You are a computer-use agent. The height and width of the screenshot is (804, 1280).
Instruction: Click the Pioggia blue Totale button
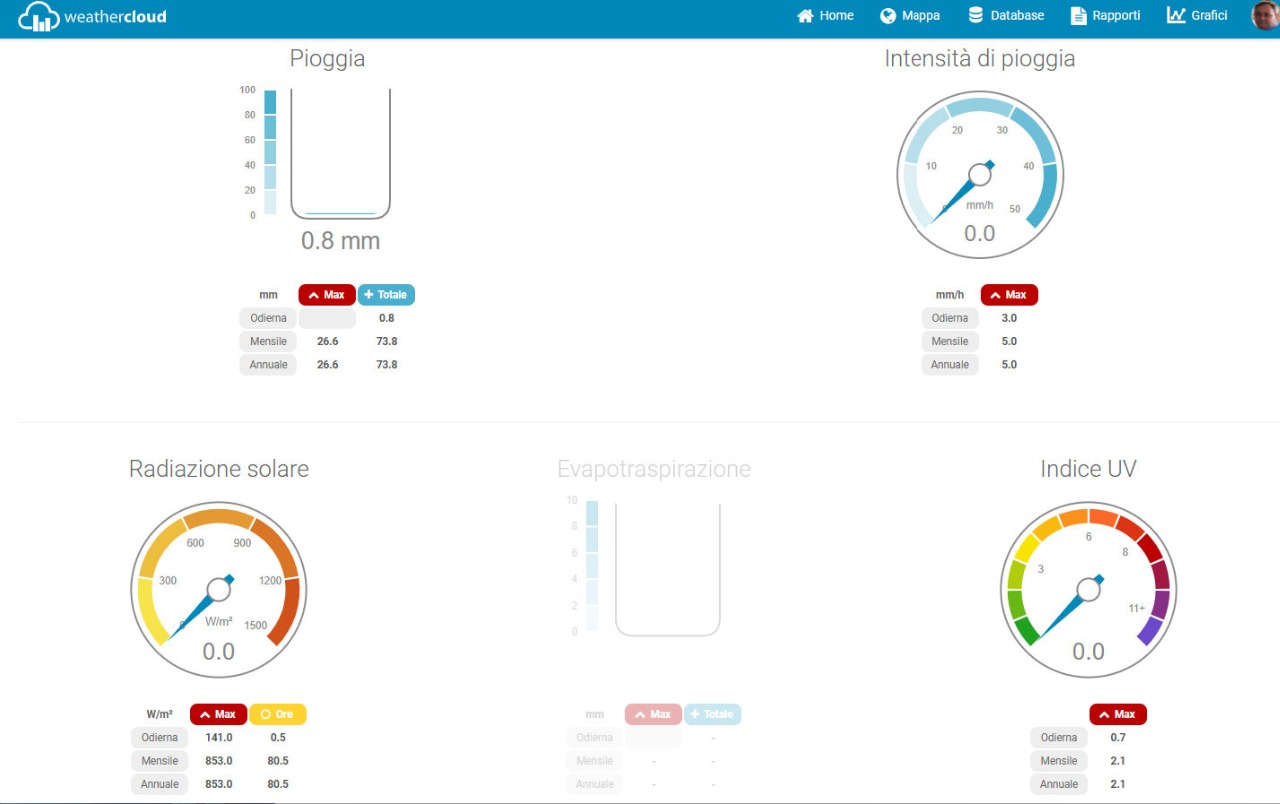point(386,295)
